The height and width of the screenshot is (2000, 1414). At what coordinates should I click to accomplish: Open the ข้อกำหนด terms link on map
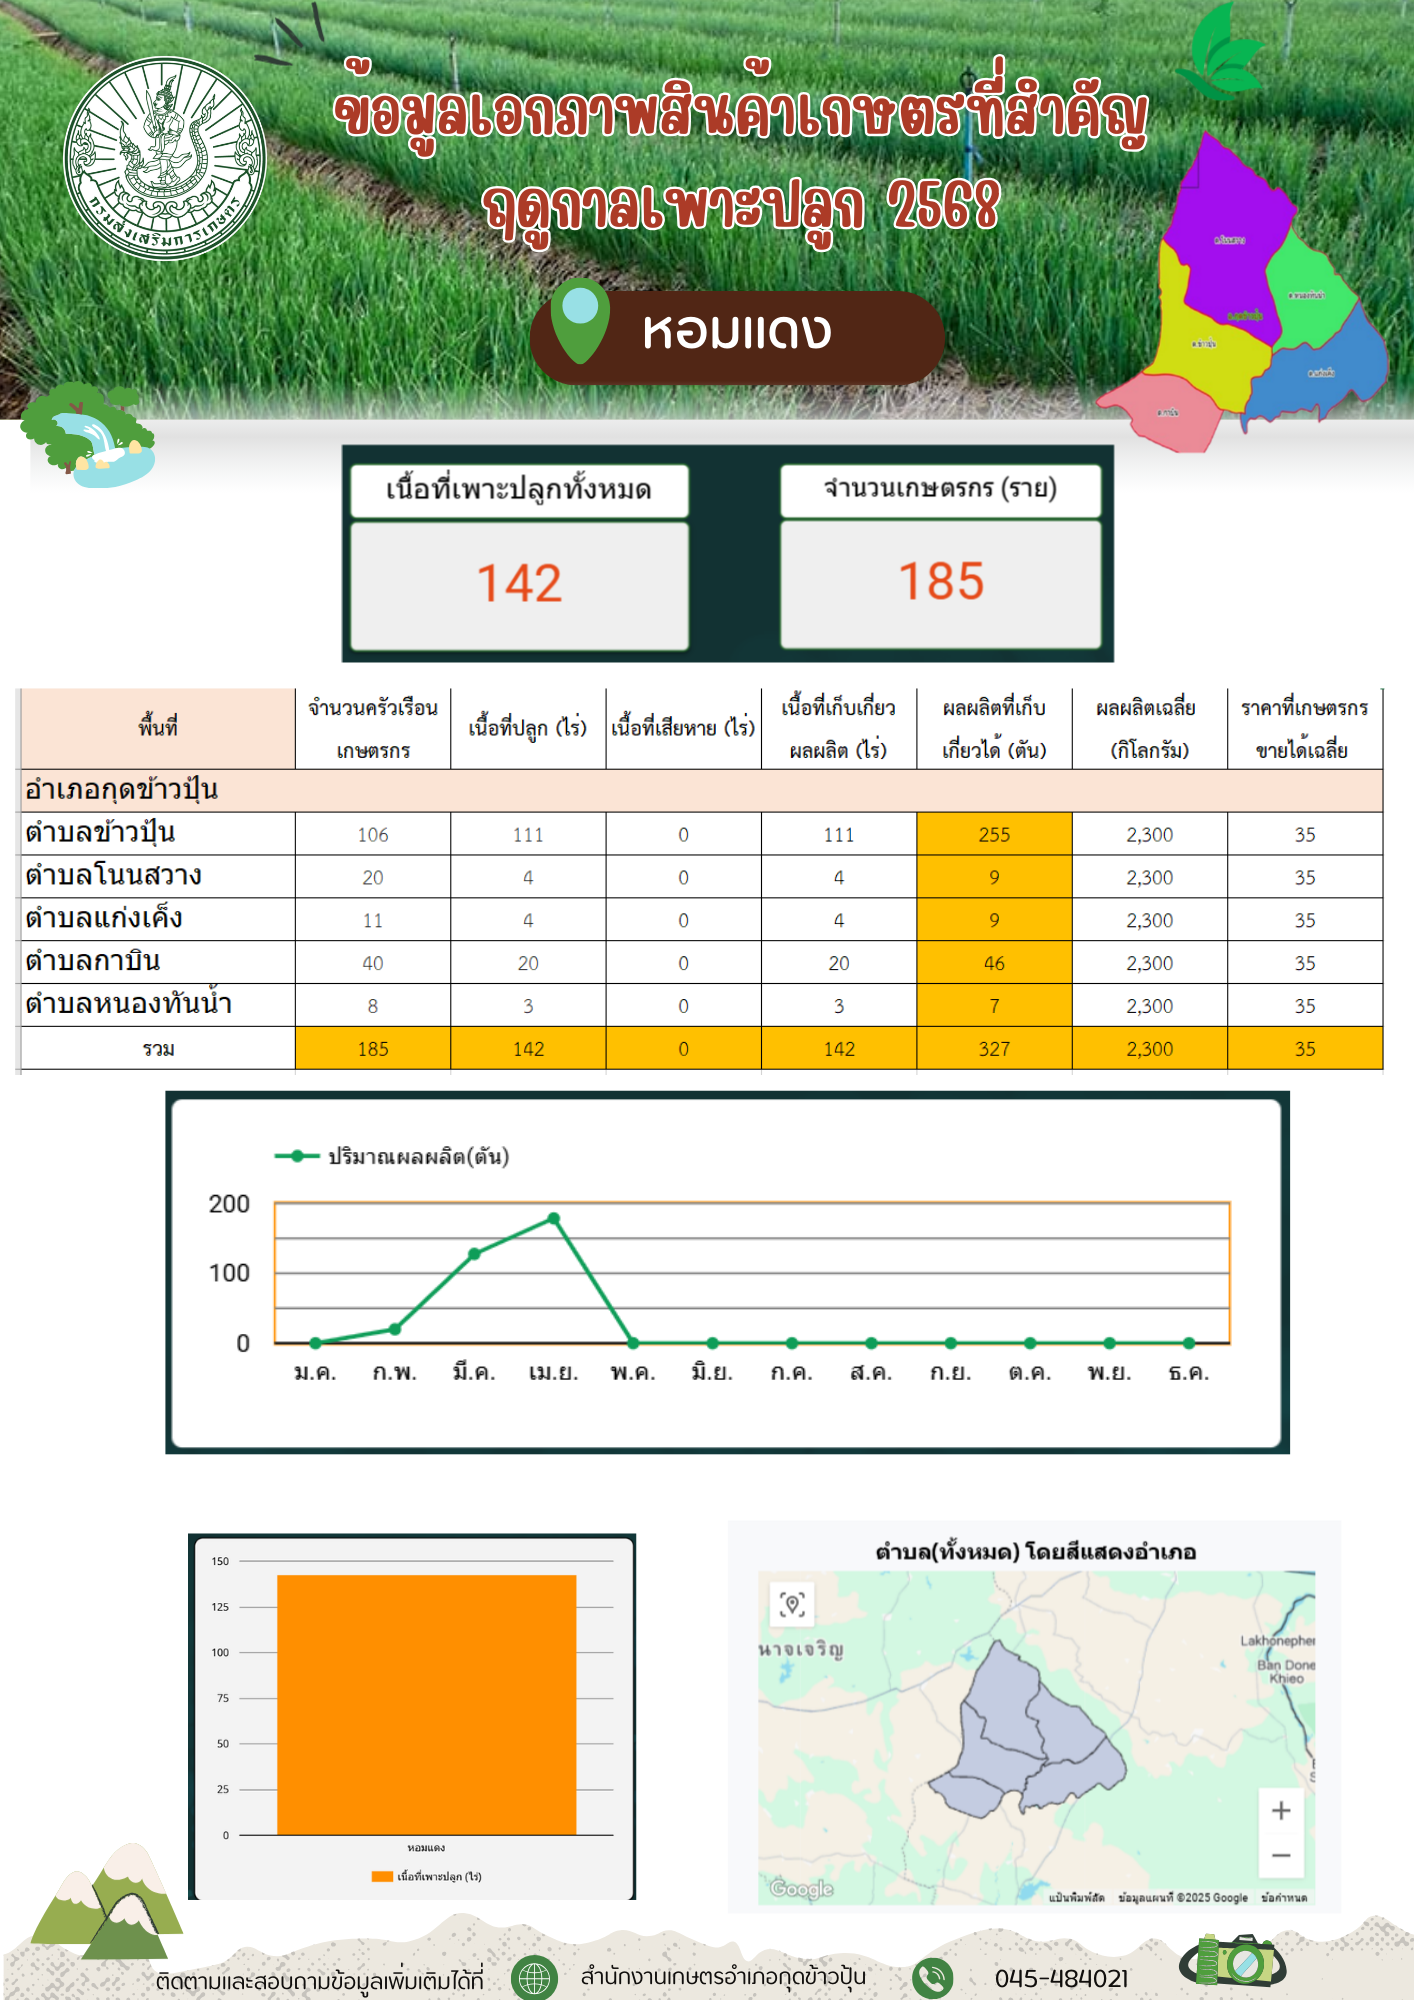click(x=1283, y=1897)
